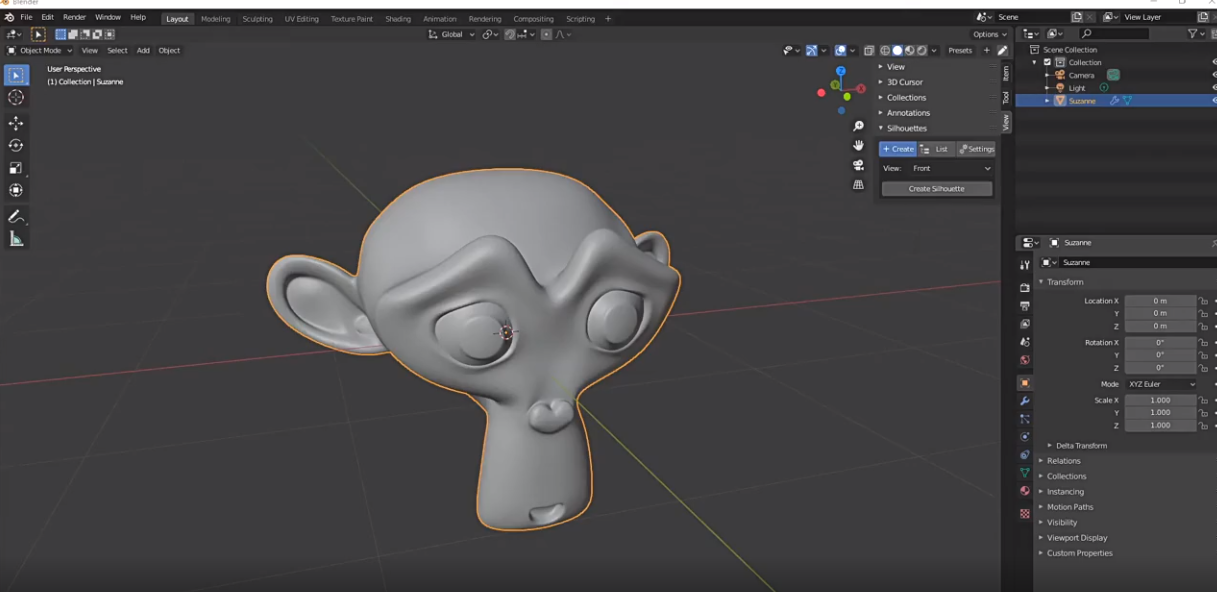1217x592 pixels.
Task: Select the List tab in Silhouettes
Action: pos(937,149)
